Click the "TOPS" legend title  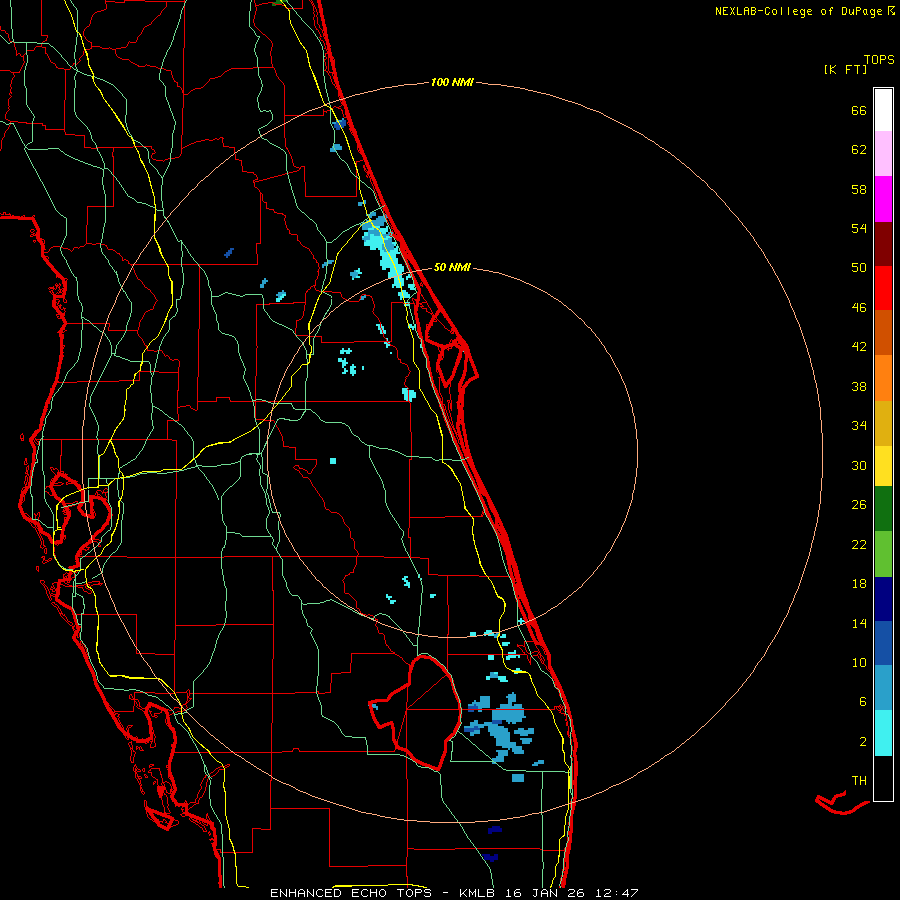coord(879,60)
